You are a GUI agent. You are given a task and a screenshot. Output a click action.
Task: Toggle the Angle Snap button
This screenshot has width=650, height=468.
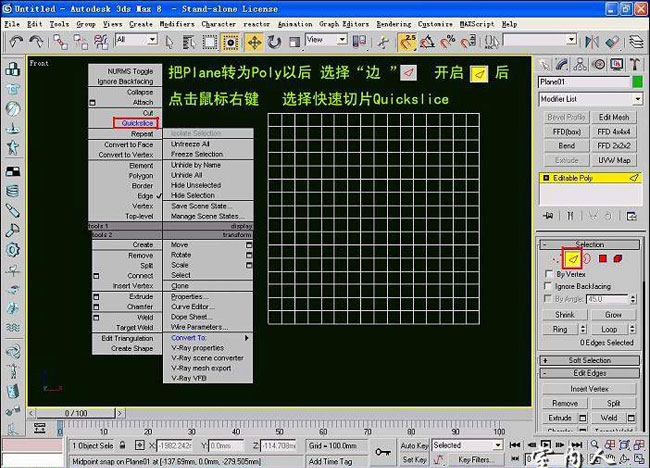(427, 42)
